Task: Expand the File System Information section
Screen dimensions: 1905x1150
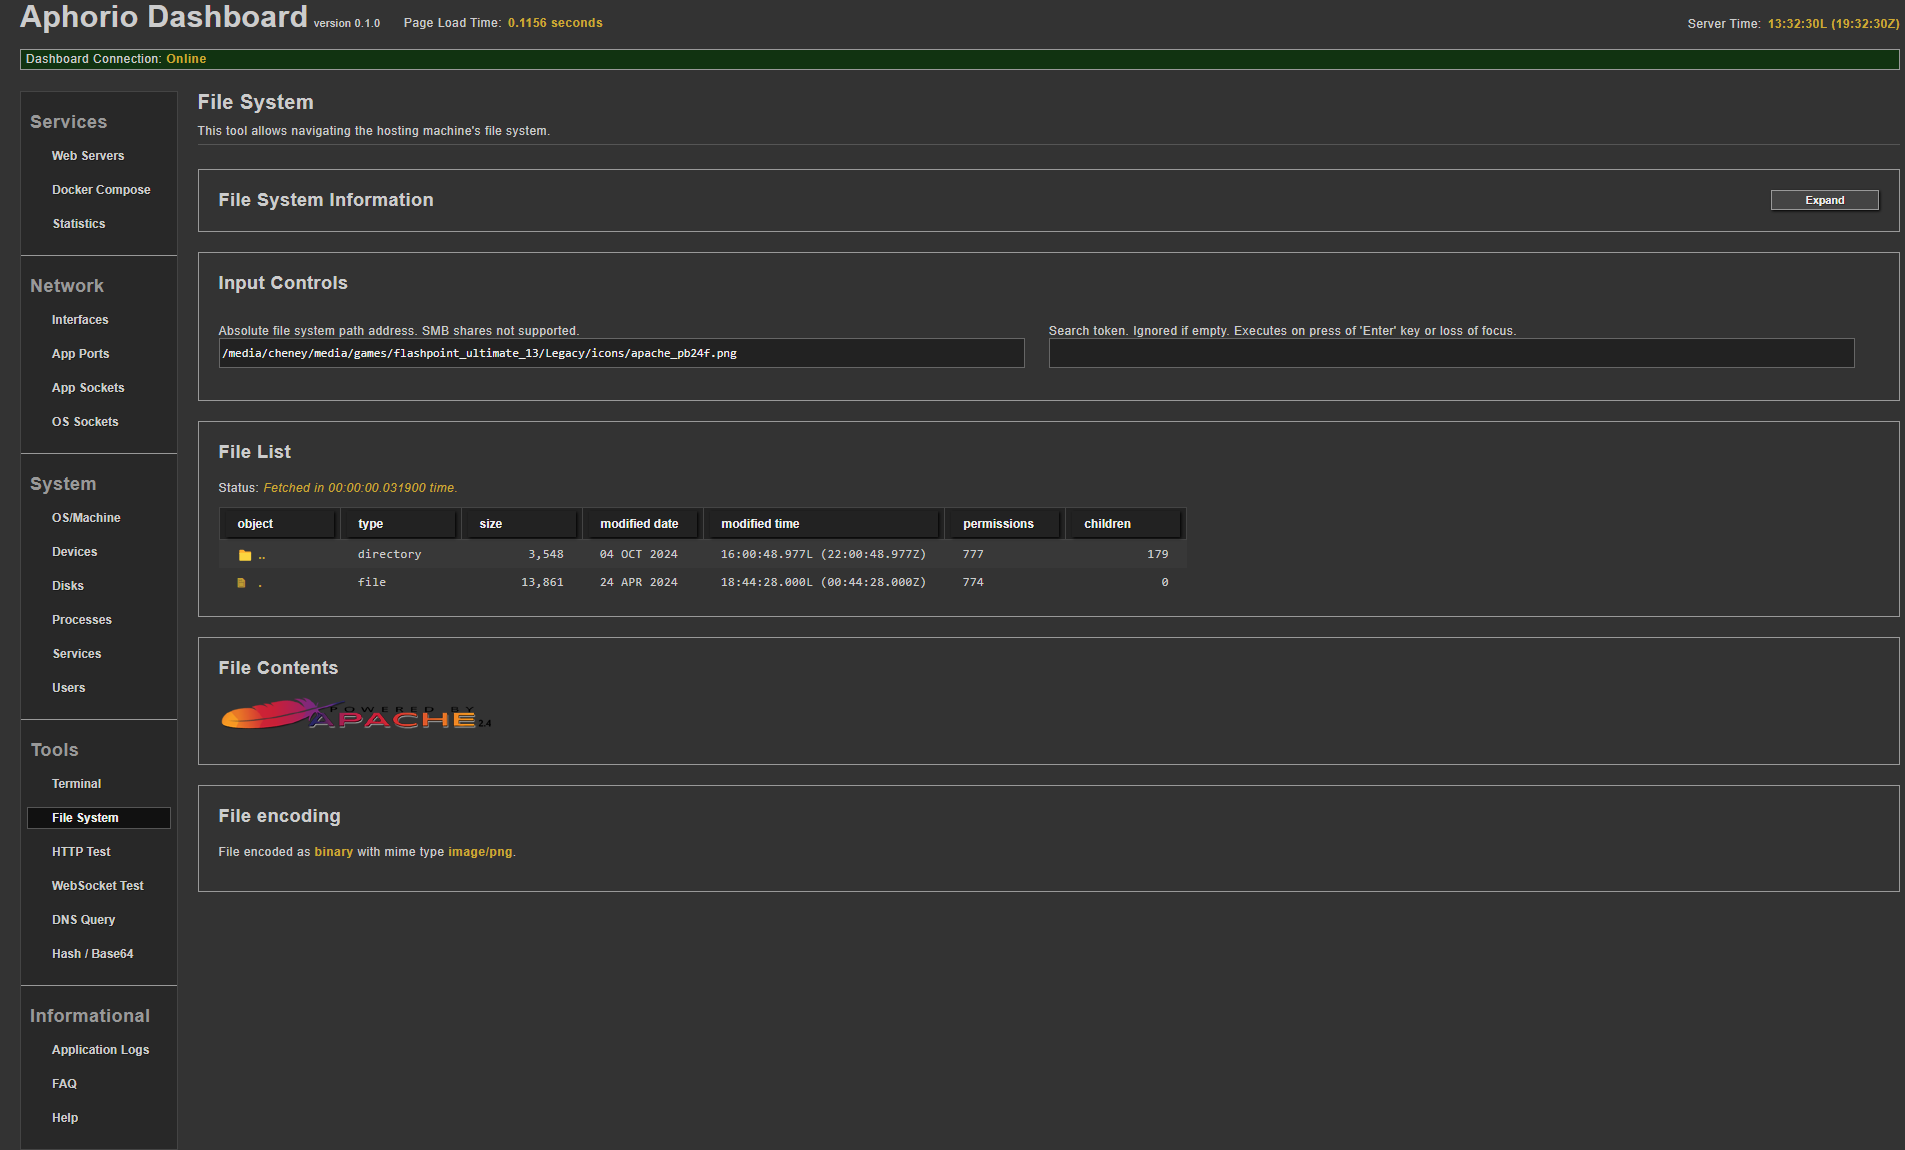Action: tap(1824, 200)
